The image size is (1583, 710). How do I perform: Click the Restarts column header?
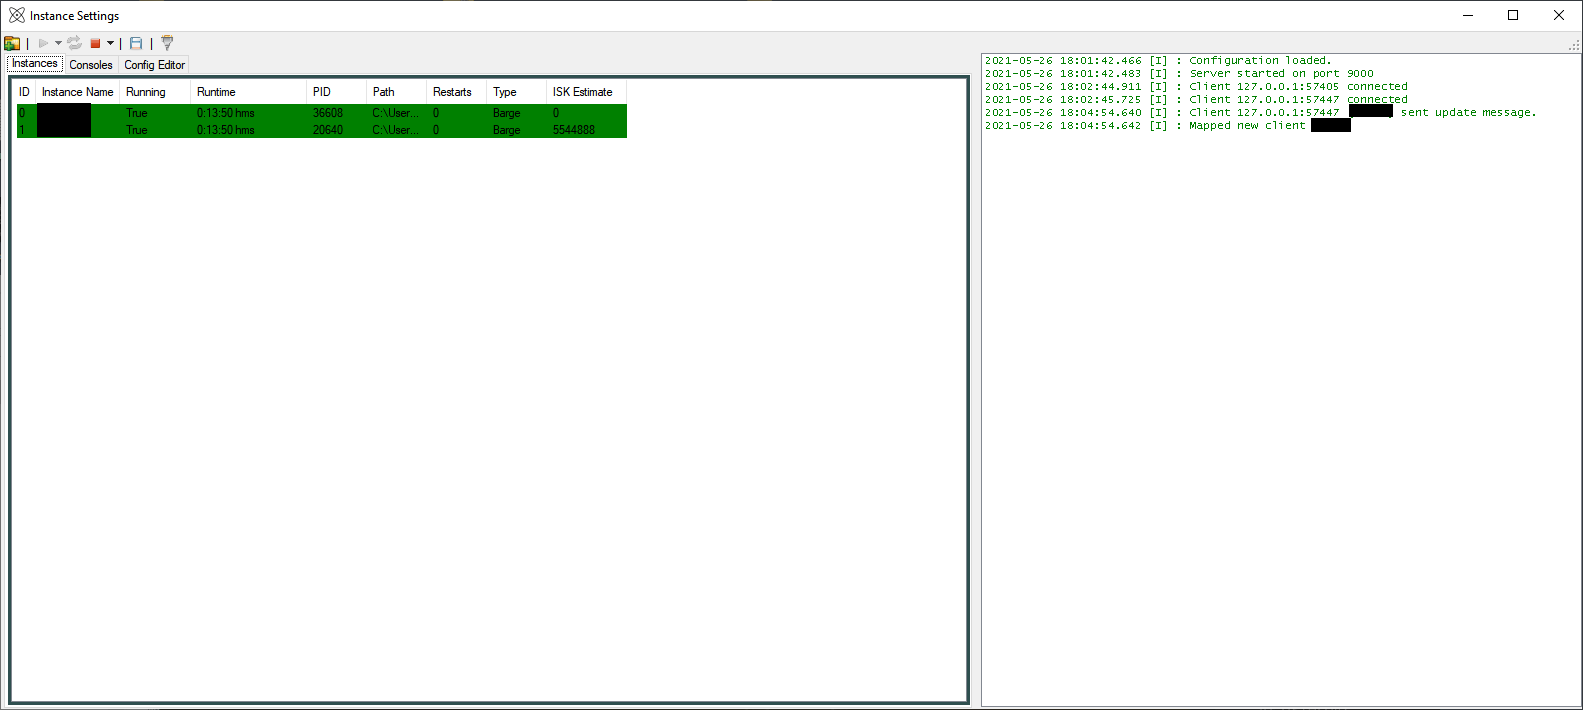click(456, 92)
